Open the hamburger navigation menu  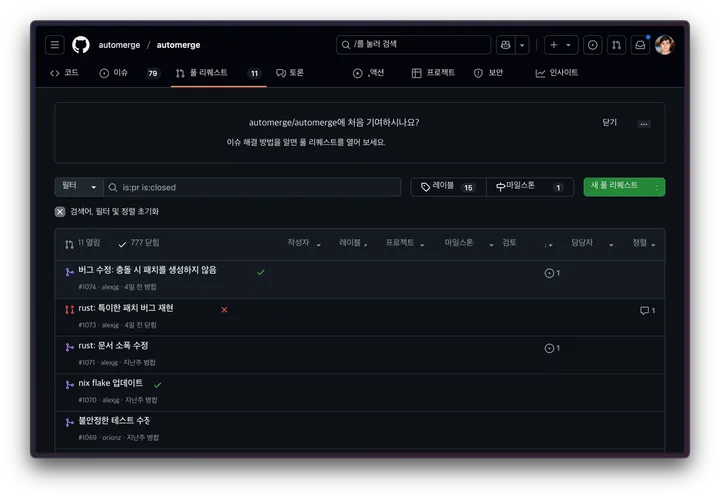click(x=55, y=45)
